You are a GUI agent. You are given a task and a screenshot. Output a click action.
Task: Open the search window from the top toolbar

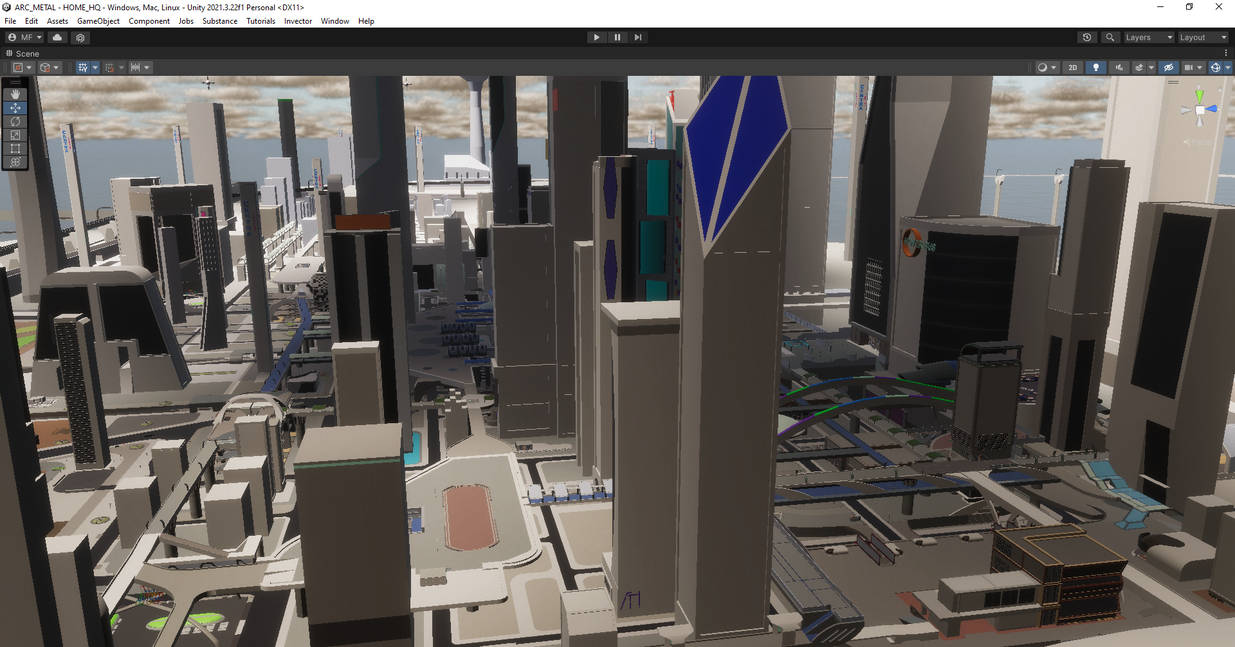click(x=1109, y=37)
